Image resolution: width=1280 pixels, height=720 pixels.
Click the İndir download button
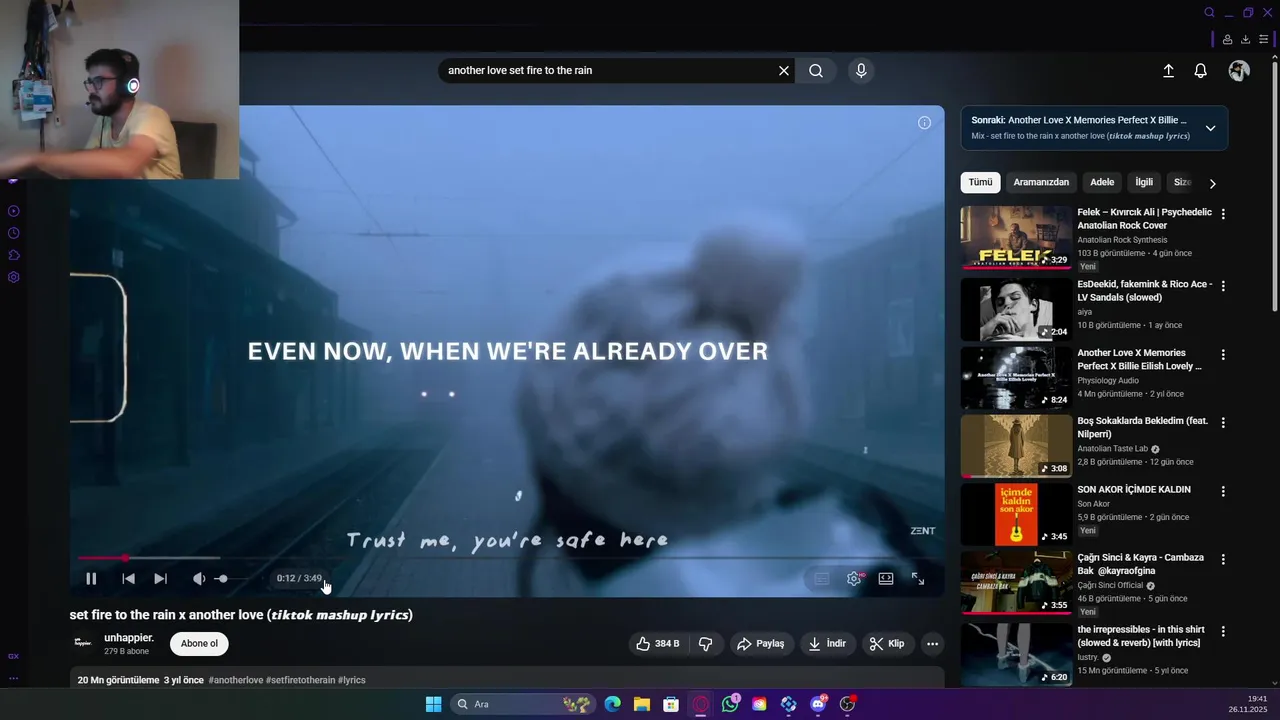(x=827, y=644)
